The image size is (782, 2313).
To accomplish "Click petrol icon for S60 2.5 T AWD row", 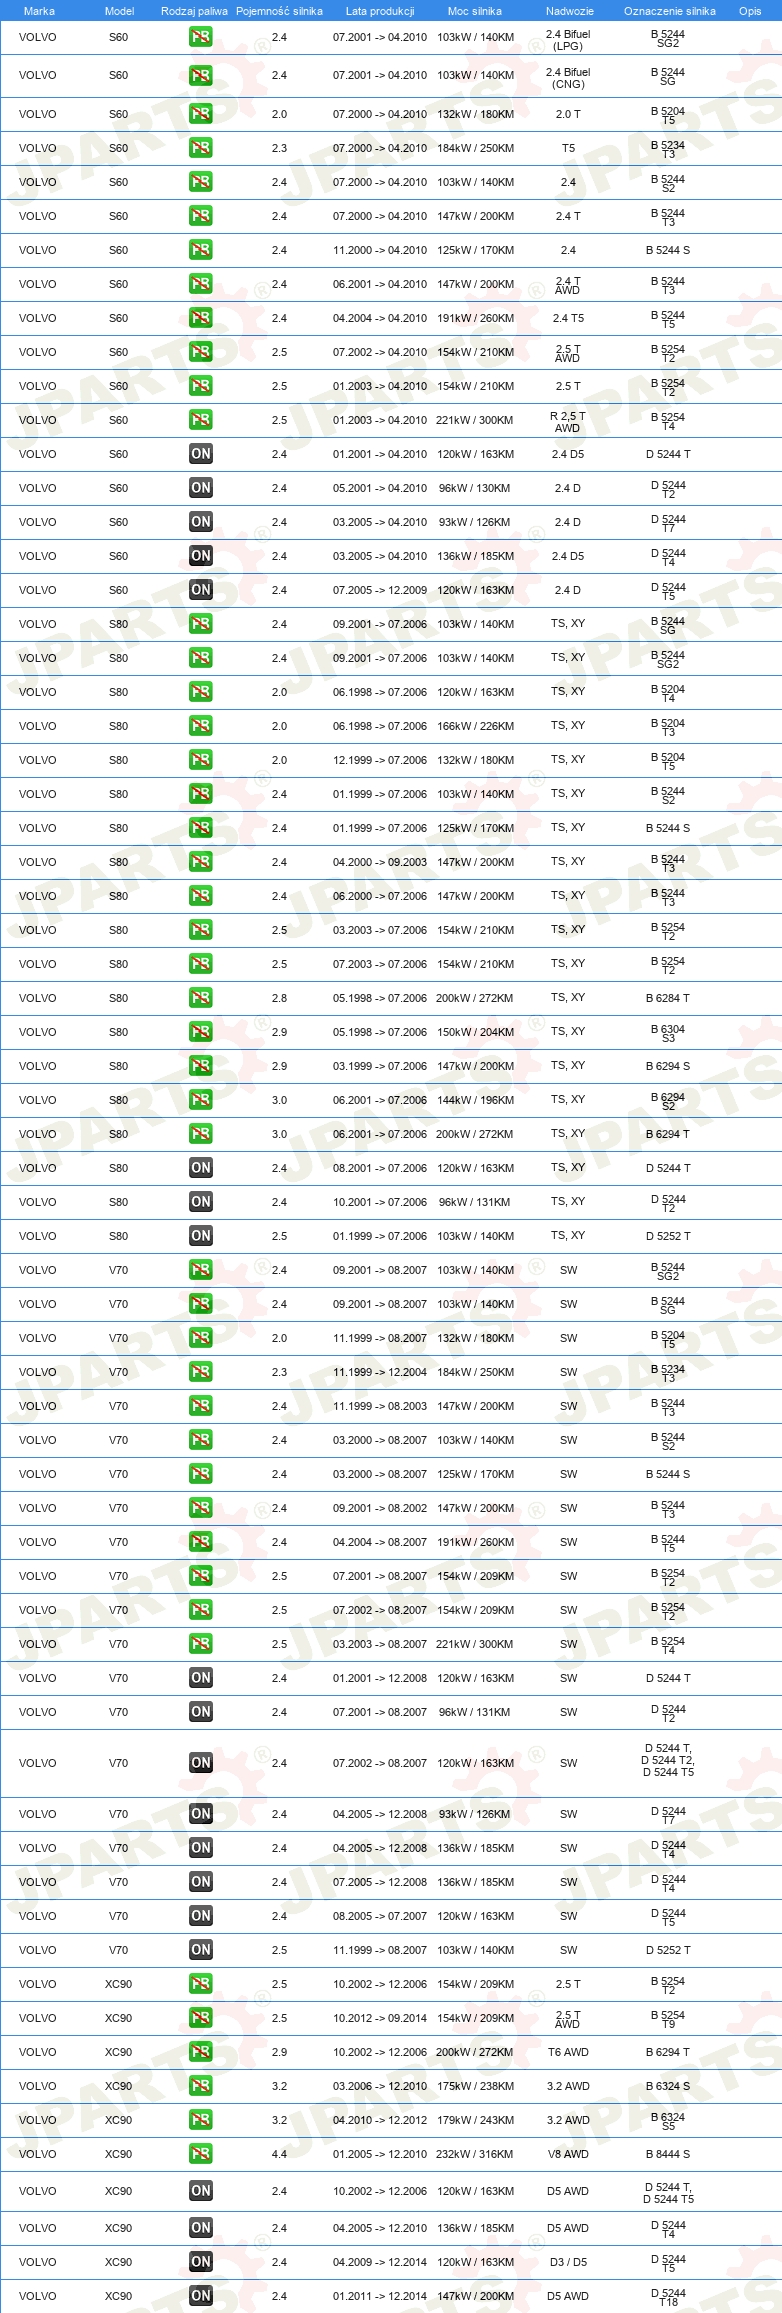I will coord(200,352).
